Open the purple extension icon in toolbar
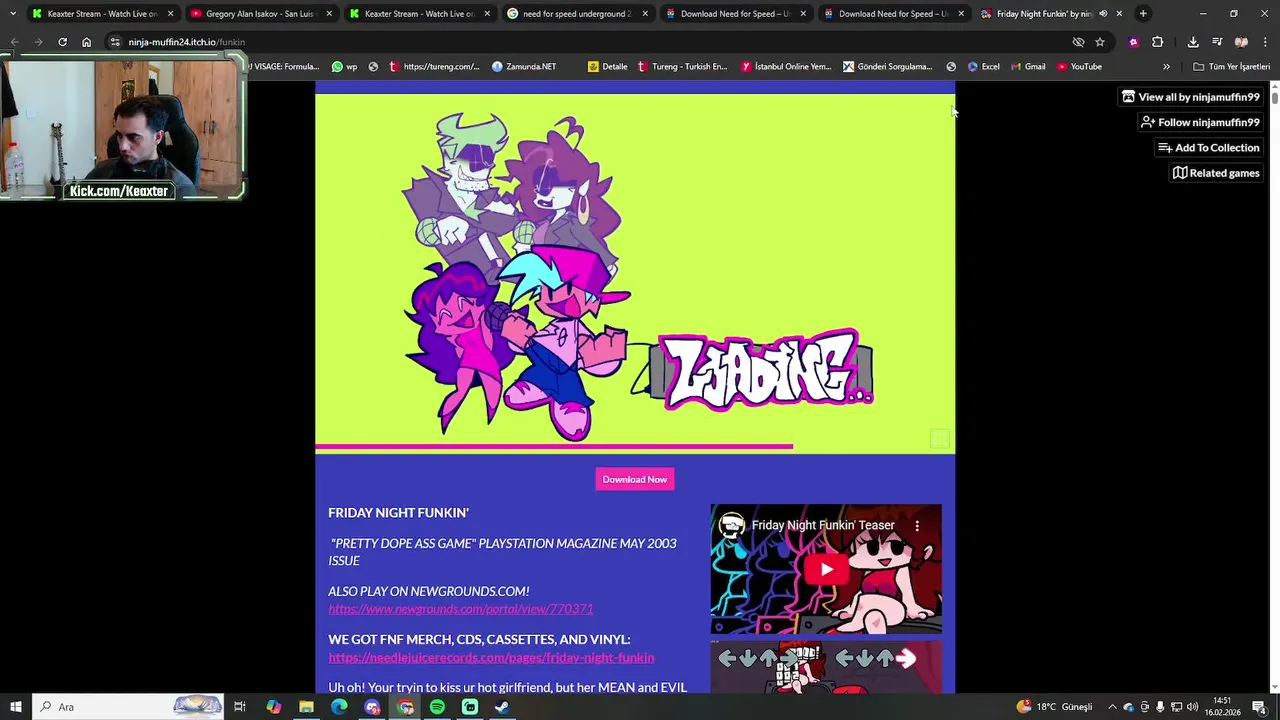This screenshot has width=1280, height=720. coord(1133,42)
